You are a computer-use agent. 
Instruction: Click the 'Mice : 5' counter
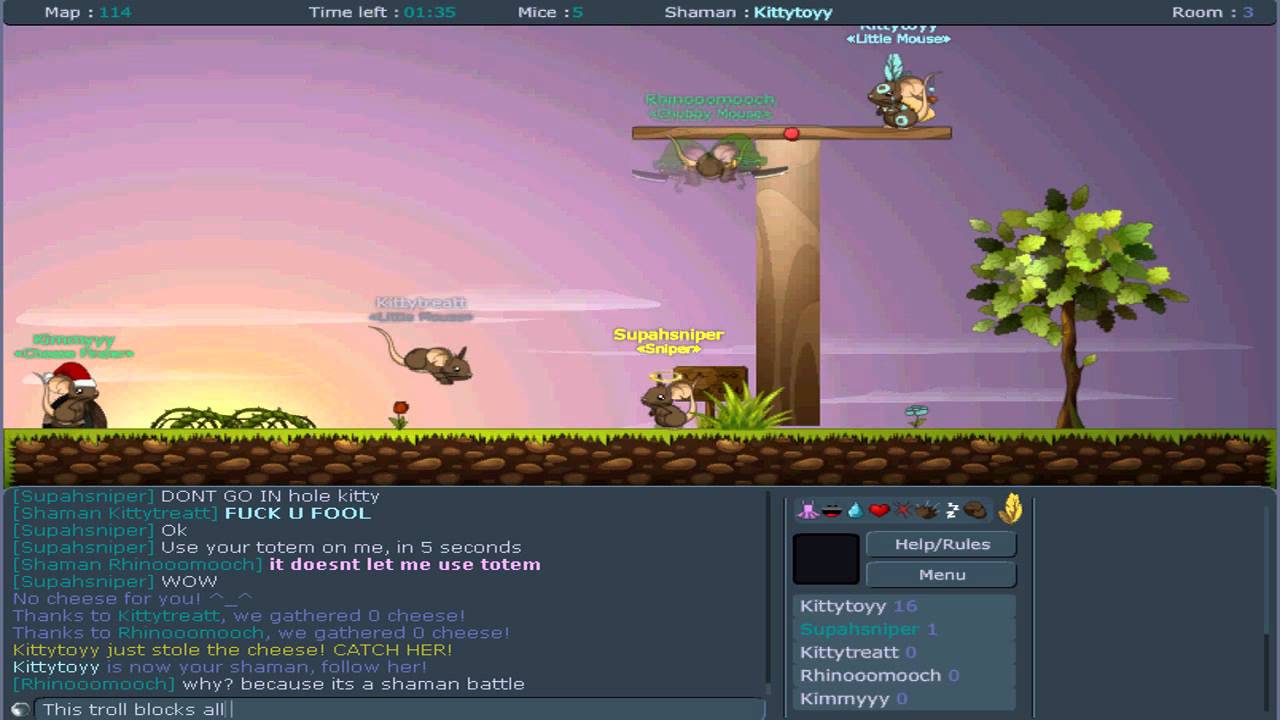[x=550, y=12]
